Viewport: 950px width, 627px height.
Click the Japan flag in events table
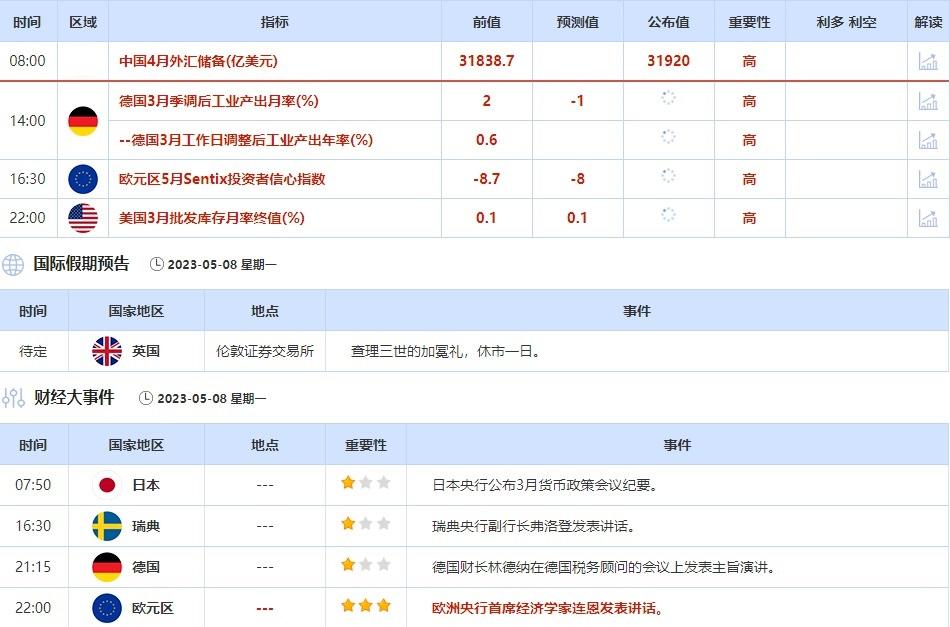coord(107,485)
